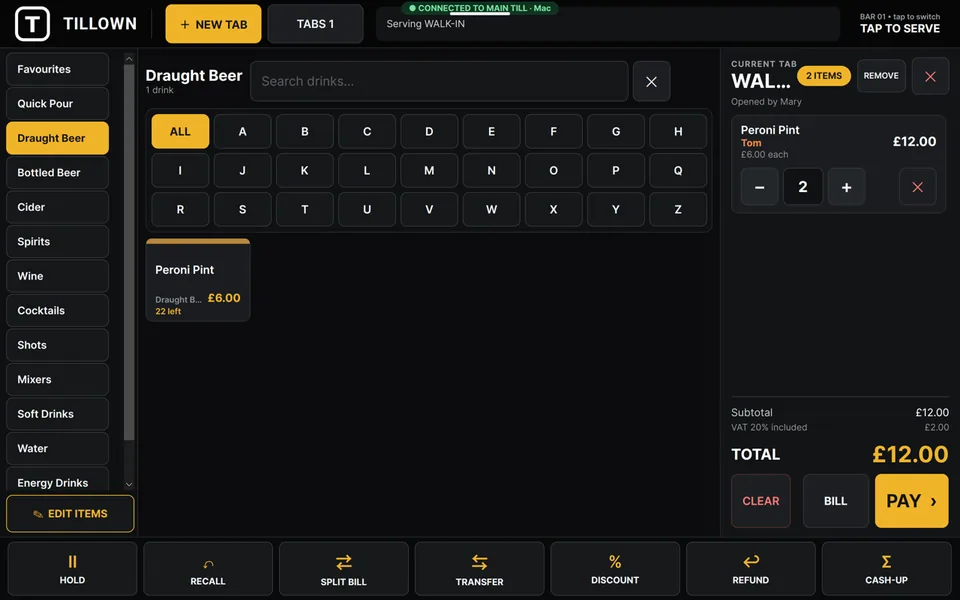Select Bottled Beer category
This screenshot has height=600, width=960.
point(58,173)
